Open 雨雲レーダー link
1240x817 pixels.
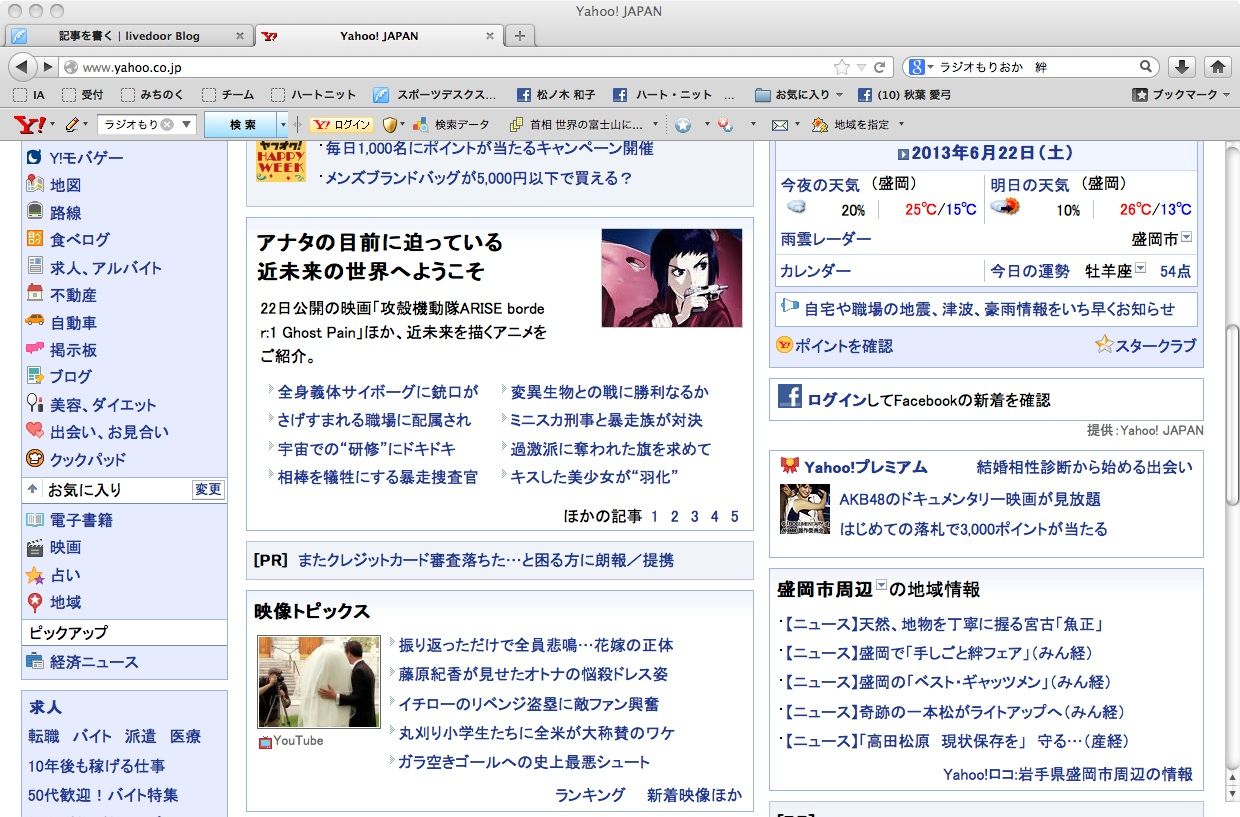point(826,239)
